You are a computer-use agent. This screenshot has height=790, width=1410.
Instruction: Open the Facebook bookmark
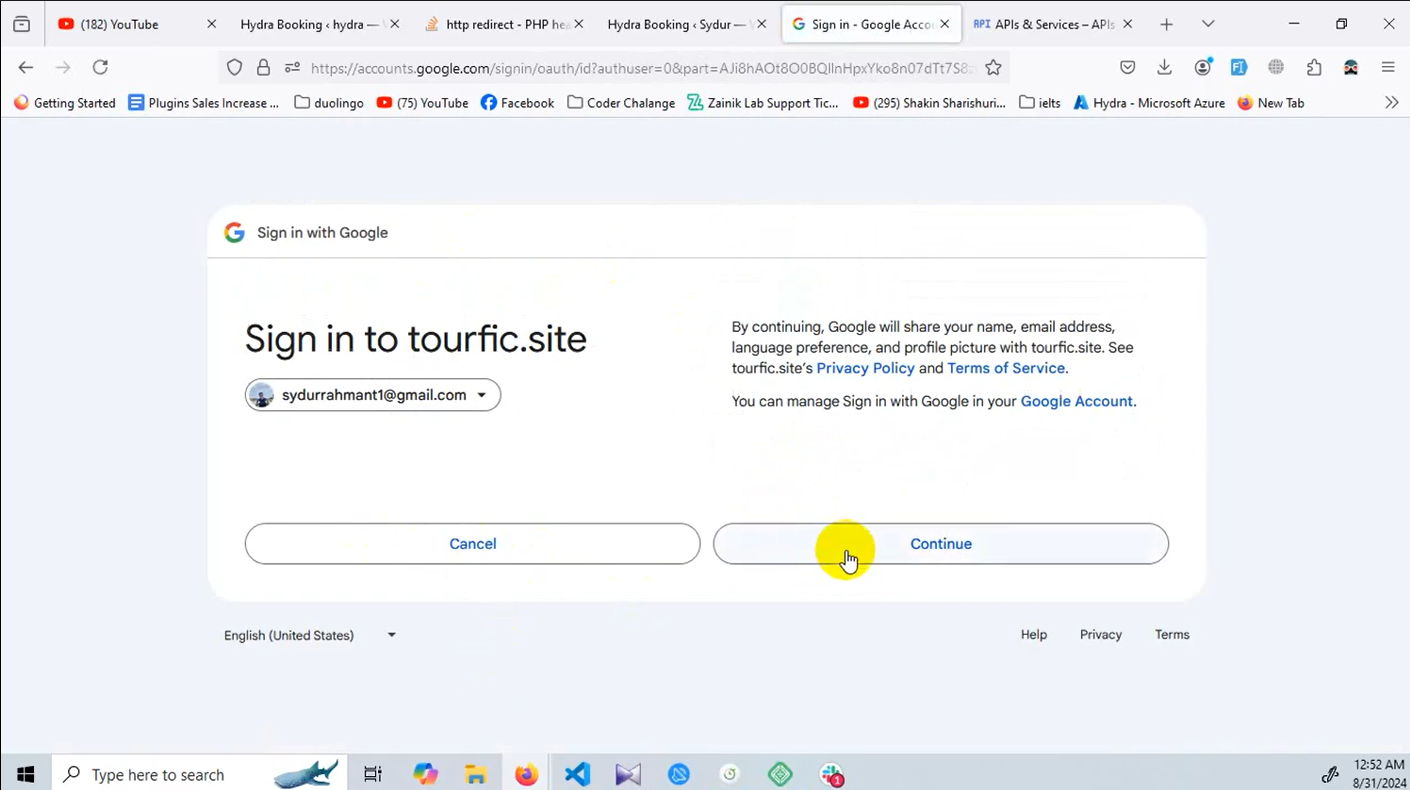click(517, 103)
